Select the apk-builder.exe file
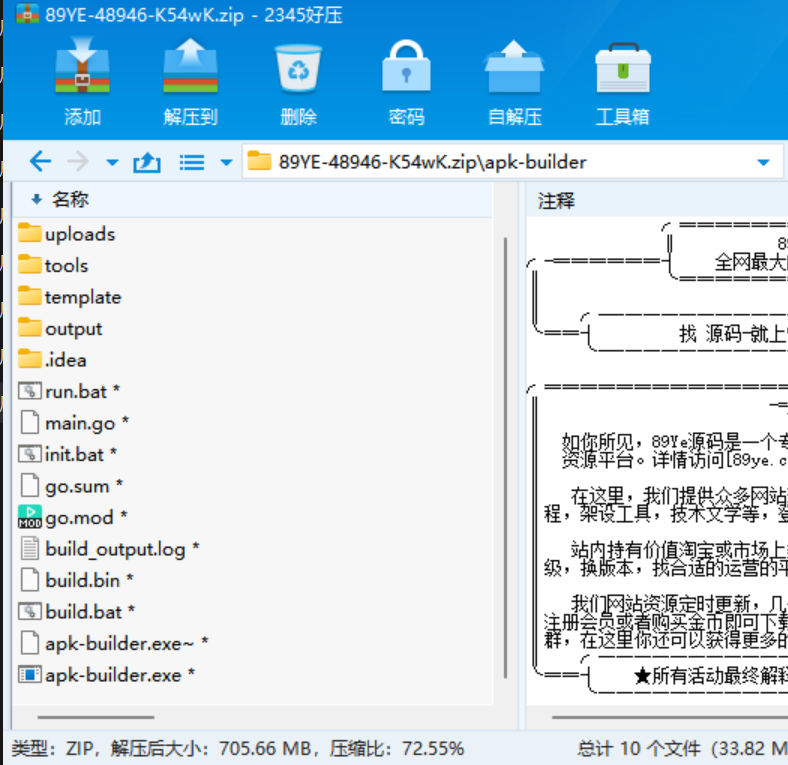The width and height of the screenshot is (788, 765). coord(113,675)
